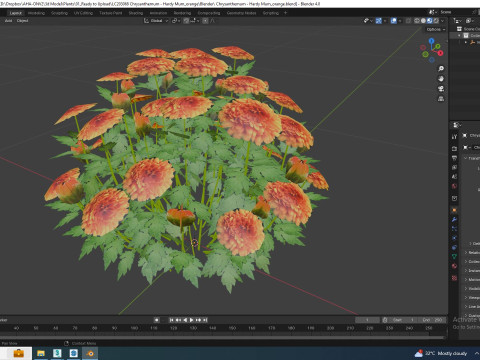Switch to the Sculpting workspace tab
Viewport: 480px width, 360px height.
pos(59,13)
